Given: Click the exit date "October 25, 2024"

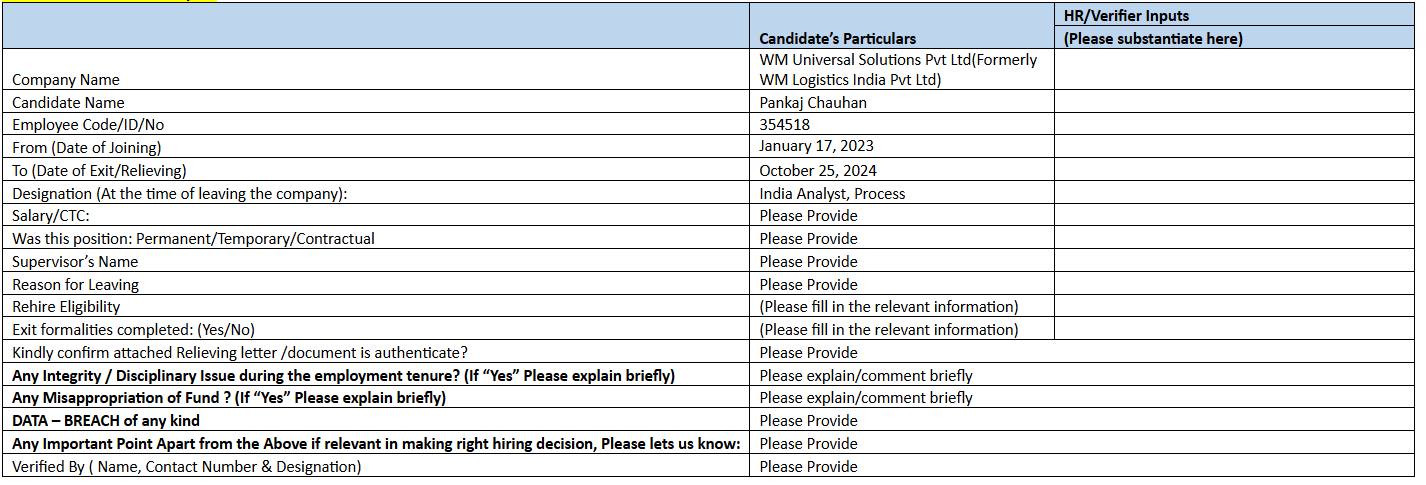Looking at the screenshot, I should 818,170.
